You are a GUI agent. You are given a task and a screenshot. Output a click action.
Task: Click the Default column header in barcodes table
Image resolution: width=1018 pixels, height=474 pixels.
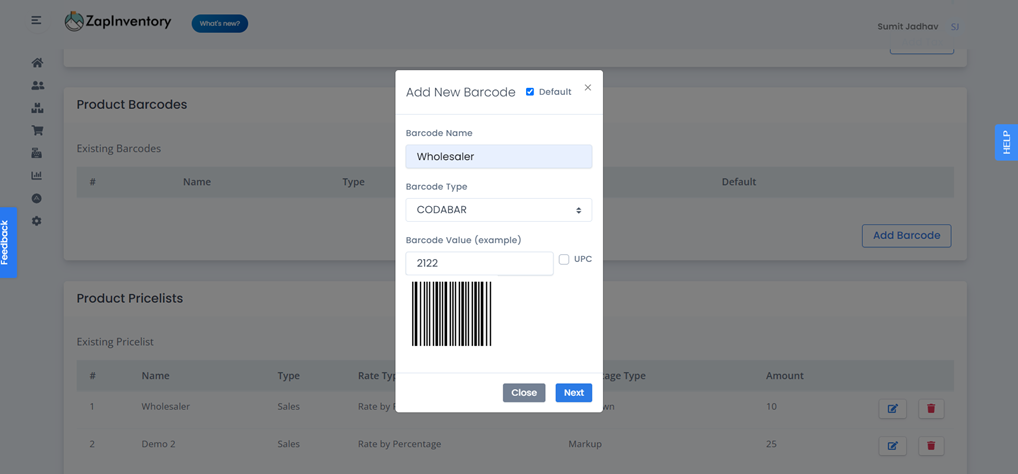tap(739, 182)
